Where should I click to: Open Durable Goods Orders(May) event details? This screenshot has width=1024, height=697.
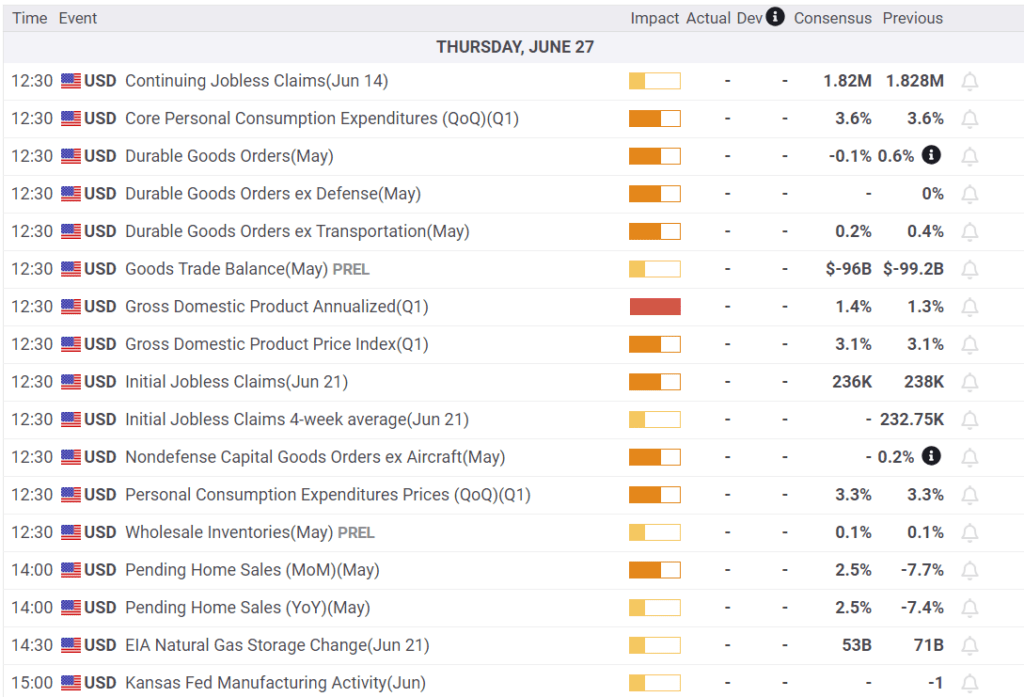point(229,156)
